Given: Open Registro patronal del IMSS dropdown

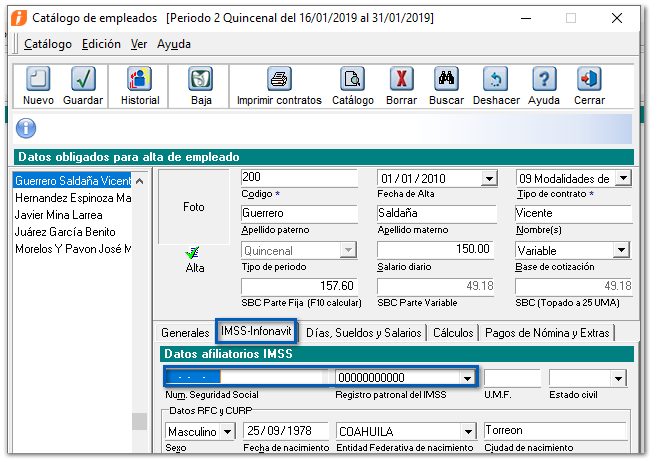Looking at the screenshot, I should [466, 378].
